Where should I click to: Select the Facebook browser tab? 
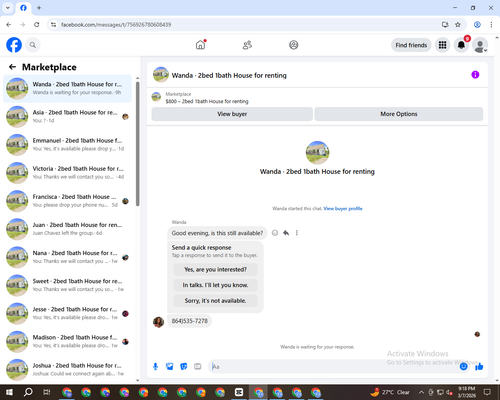point(23,8)
